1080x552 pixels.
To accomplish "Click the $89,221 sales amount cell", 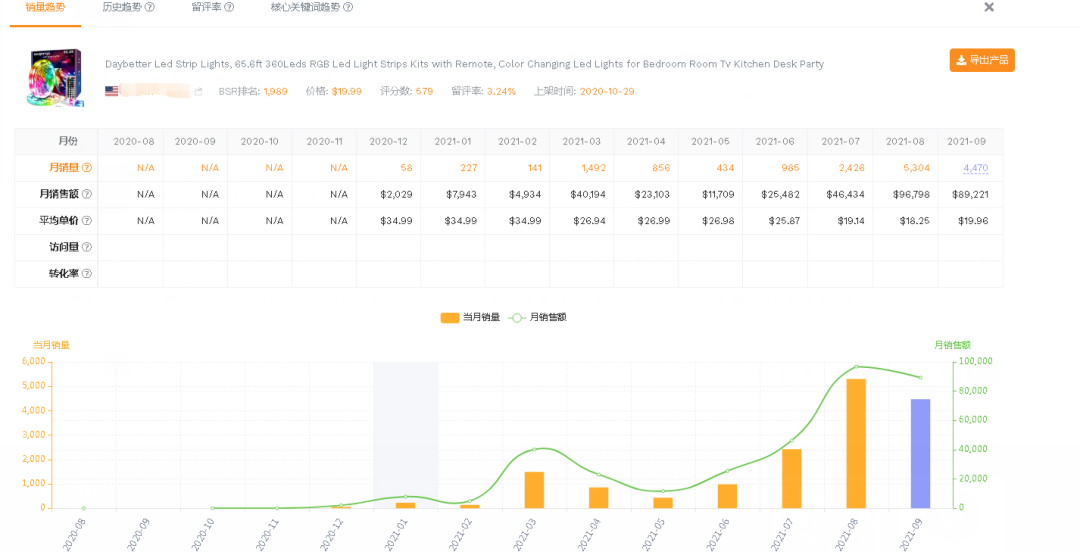I will (x=970, y=194).
